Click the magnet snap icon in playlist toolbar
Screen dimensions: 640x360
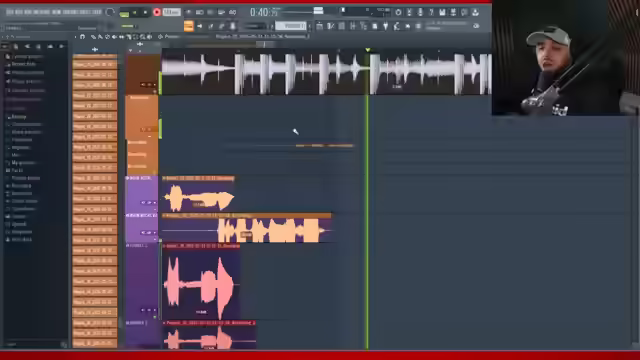82,37
